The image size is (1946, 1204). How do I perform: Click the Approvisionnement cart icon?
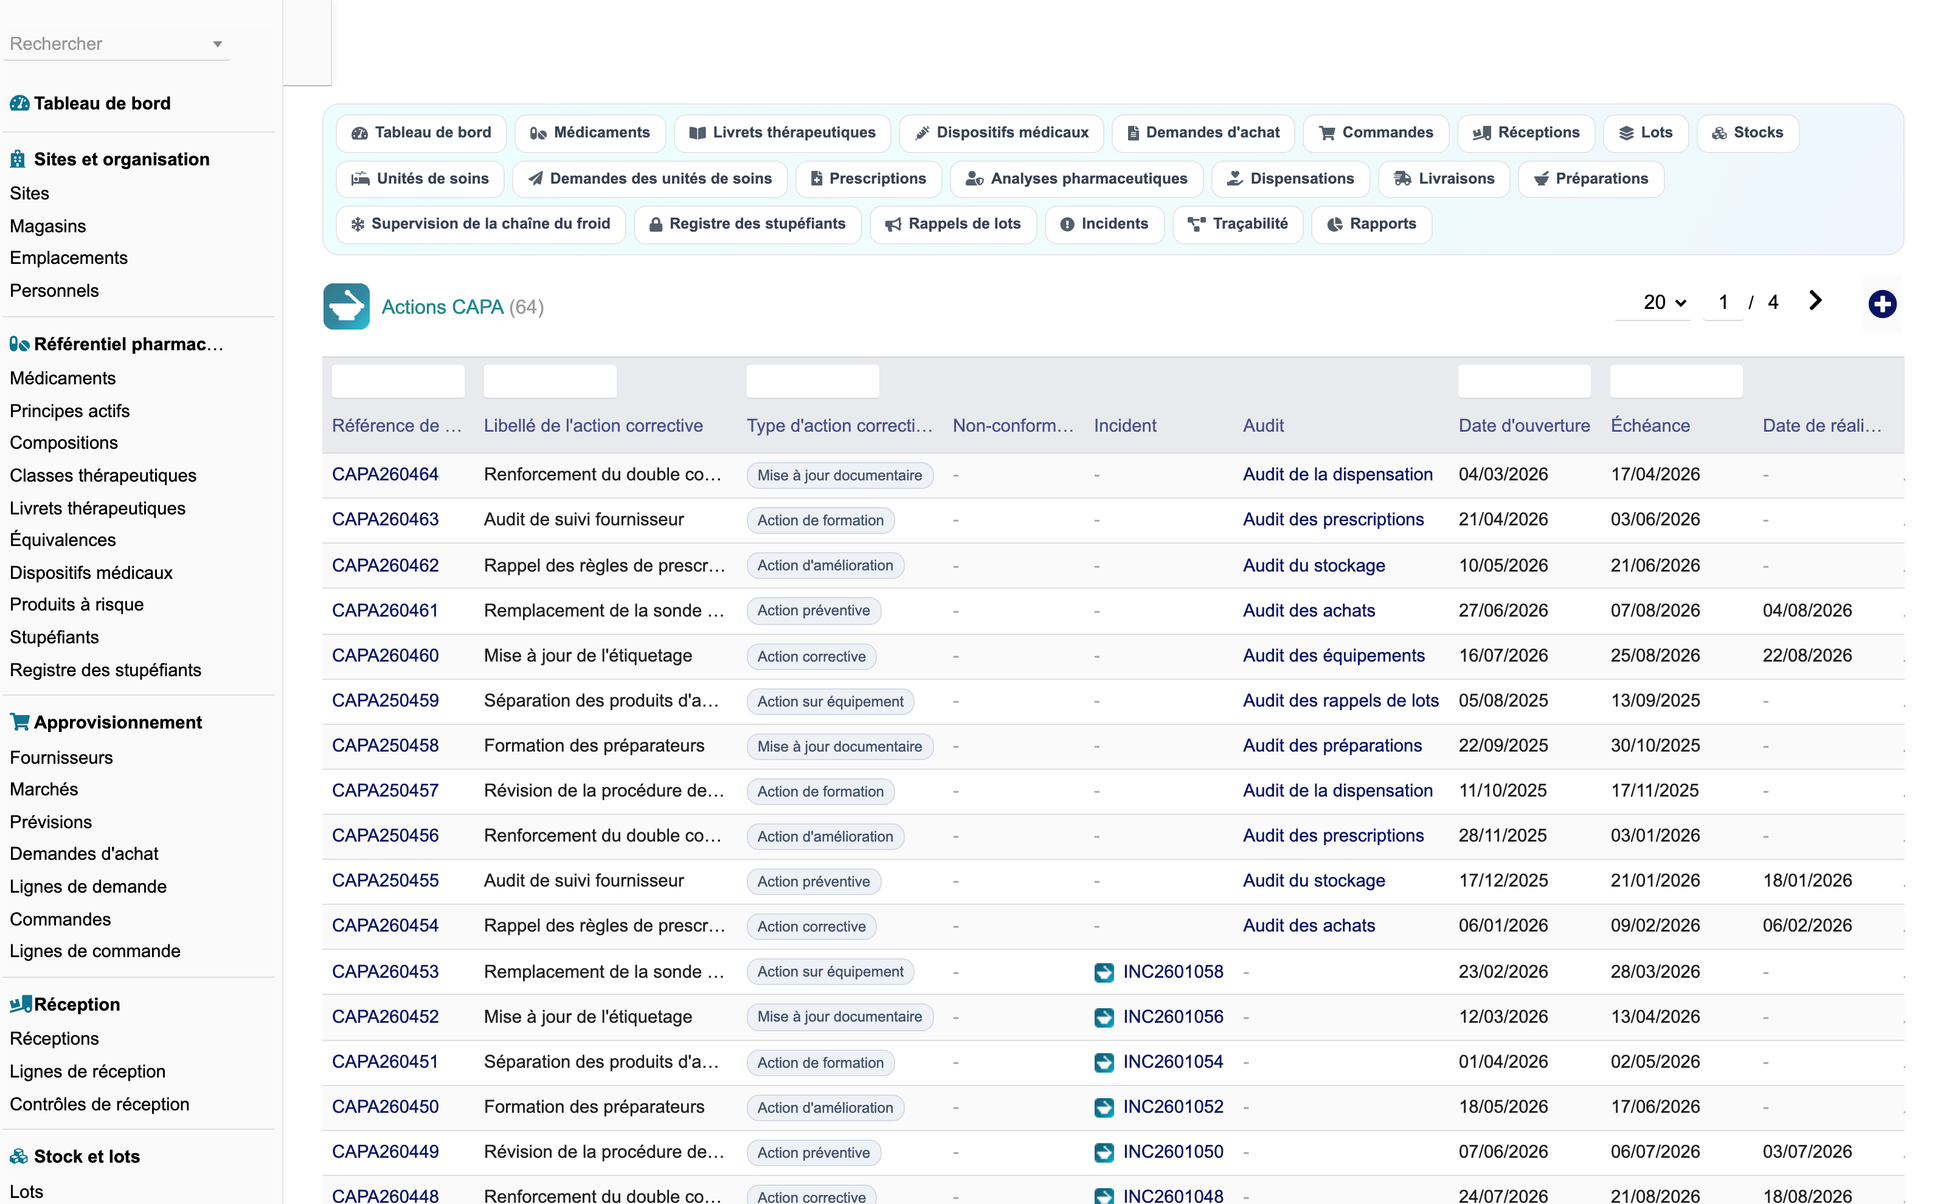click(19, 722)
